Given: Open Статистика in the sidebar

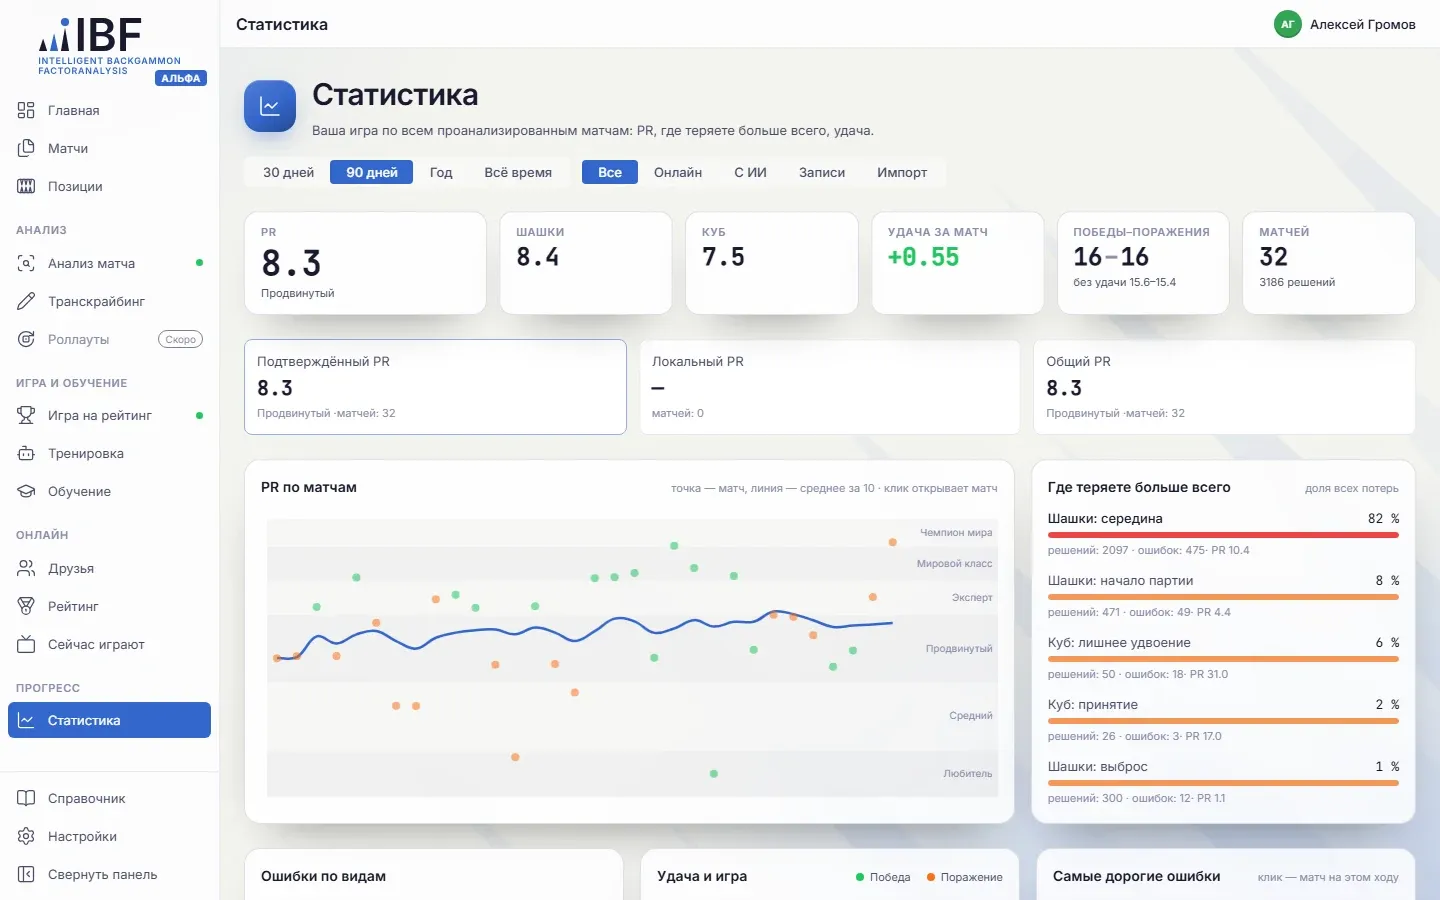Looking at the screenshot, I should coord(109,720).
